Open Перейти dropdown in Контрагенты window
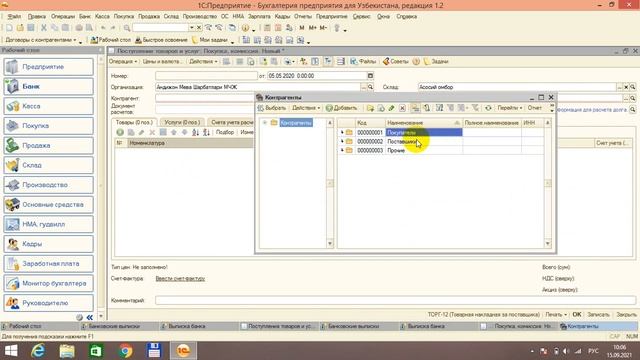Viewport: 640px width, 360px height. (510, 108)
